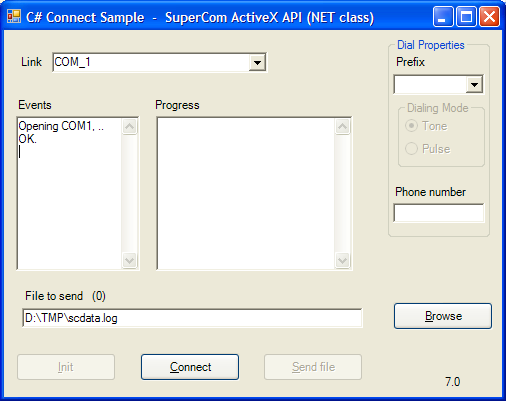Screen dimensions: 506x401
Task: Maximize the C# Connect Sample window
Action: [466, 17]
